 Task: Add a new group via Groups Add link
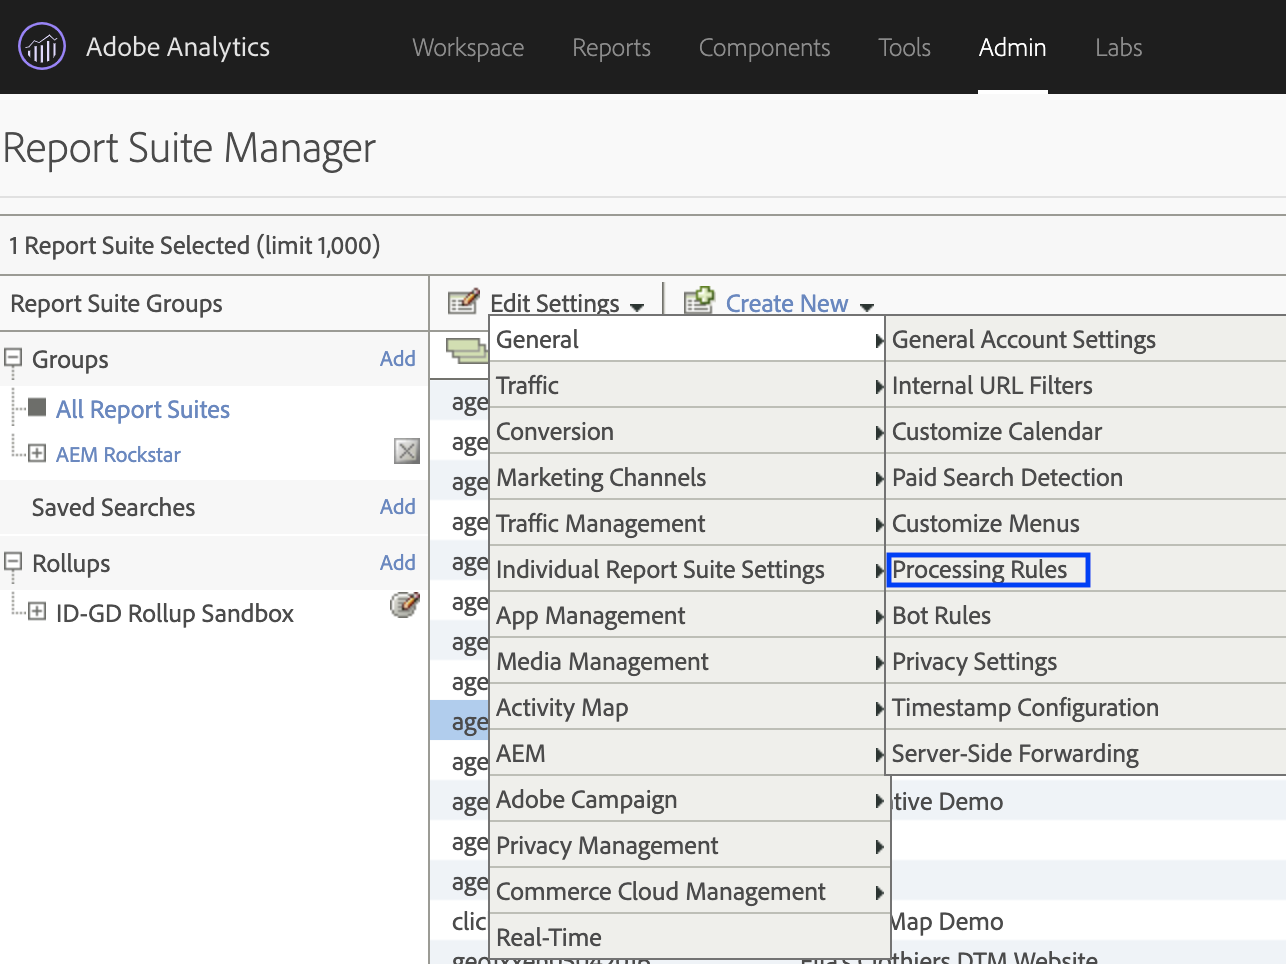tap(397, 358)
